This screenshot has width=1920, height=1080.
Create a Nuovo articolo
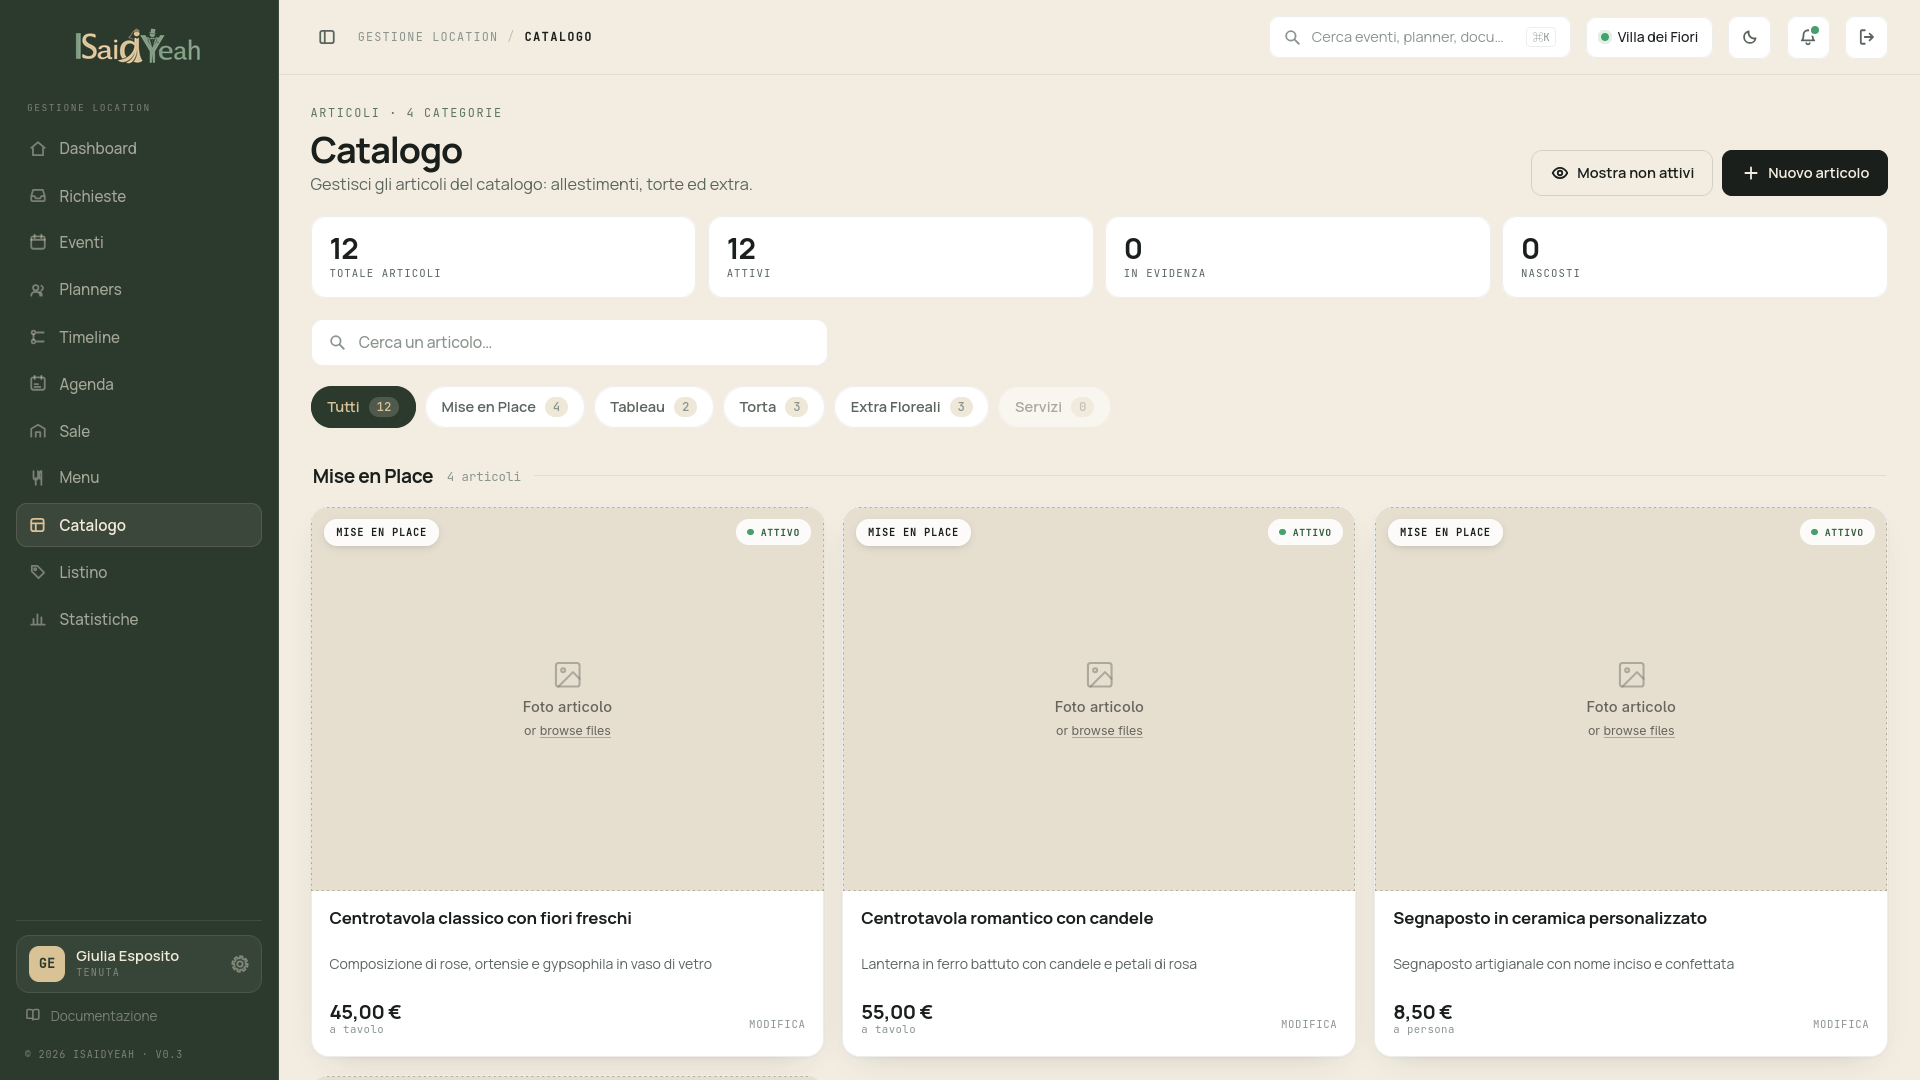[1804, 173]
